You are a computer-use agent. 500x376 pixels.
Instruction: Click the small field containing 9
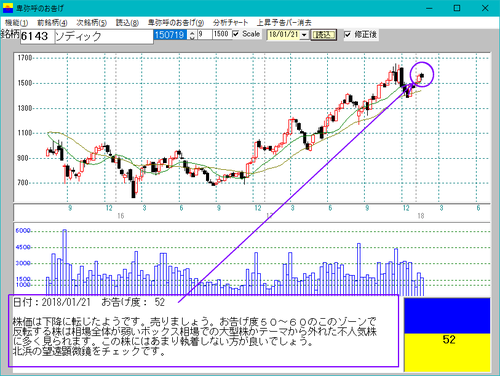(205, 34)
